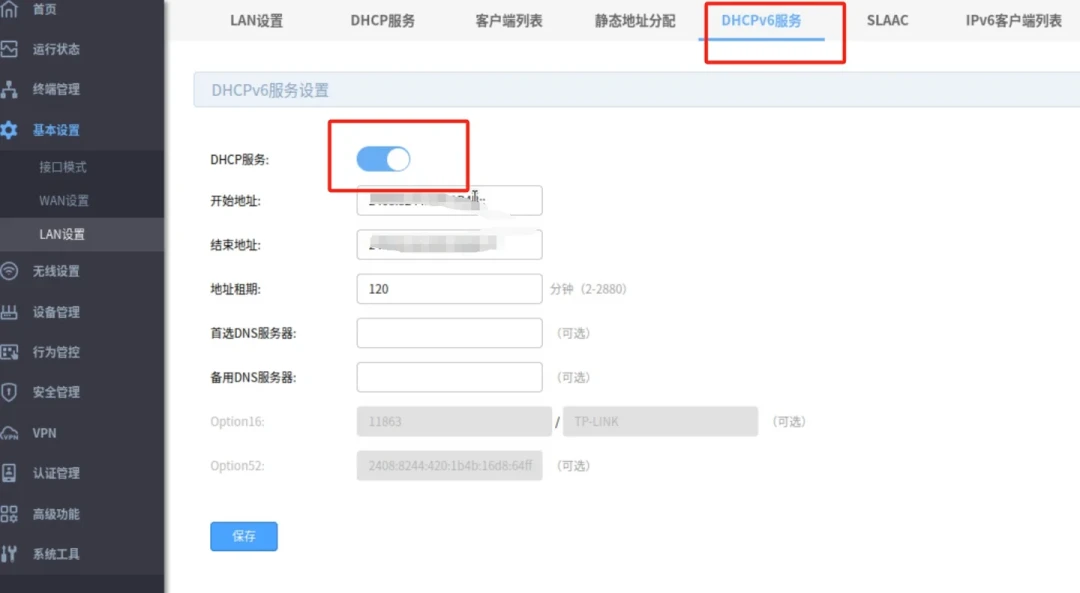Select LAN设置 sidebar submenu item
The image size is (1080, 593).
62,234
